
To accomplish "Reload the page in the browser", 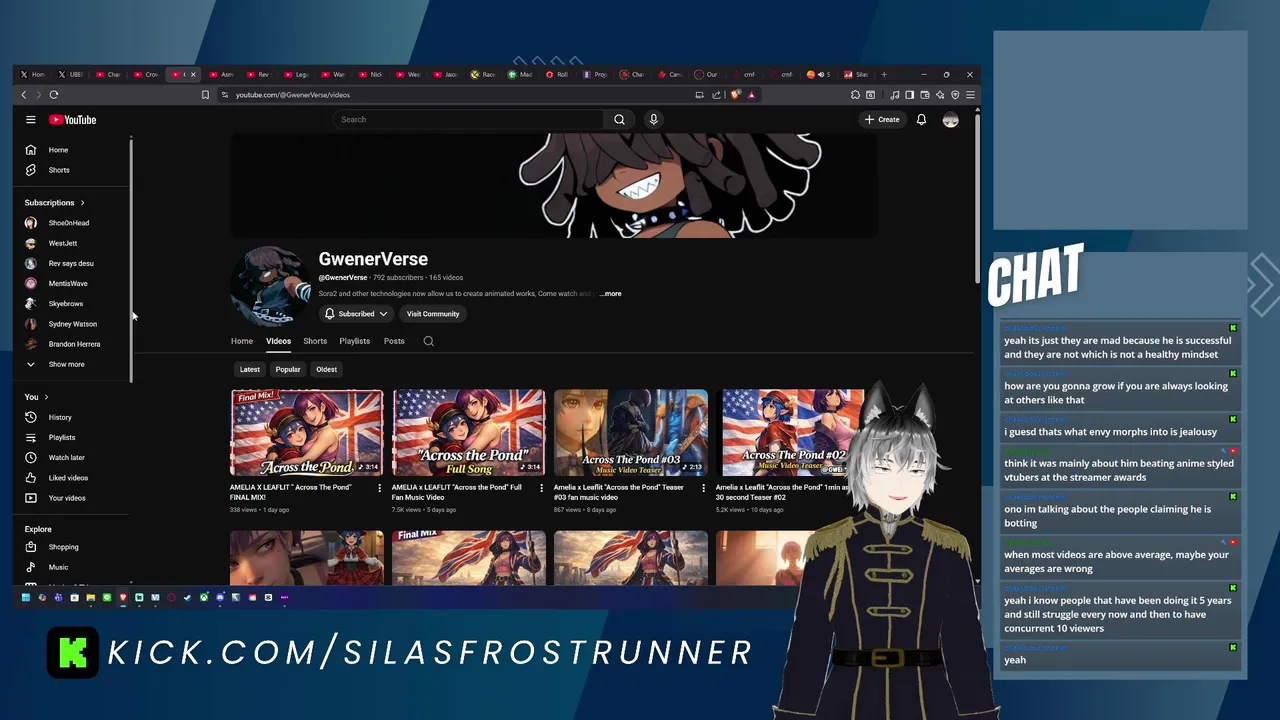I will [54, 95].
